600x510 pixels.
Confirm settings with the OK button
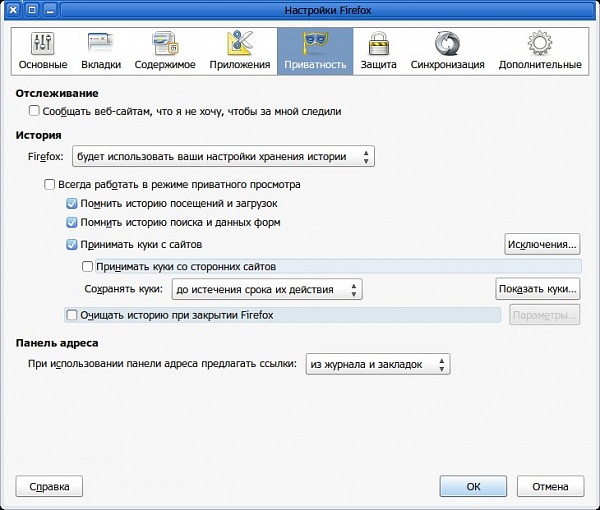473,487
